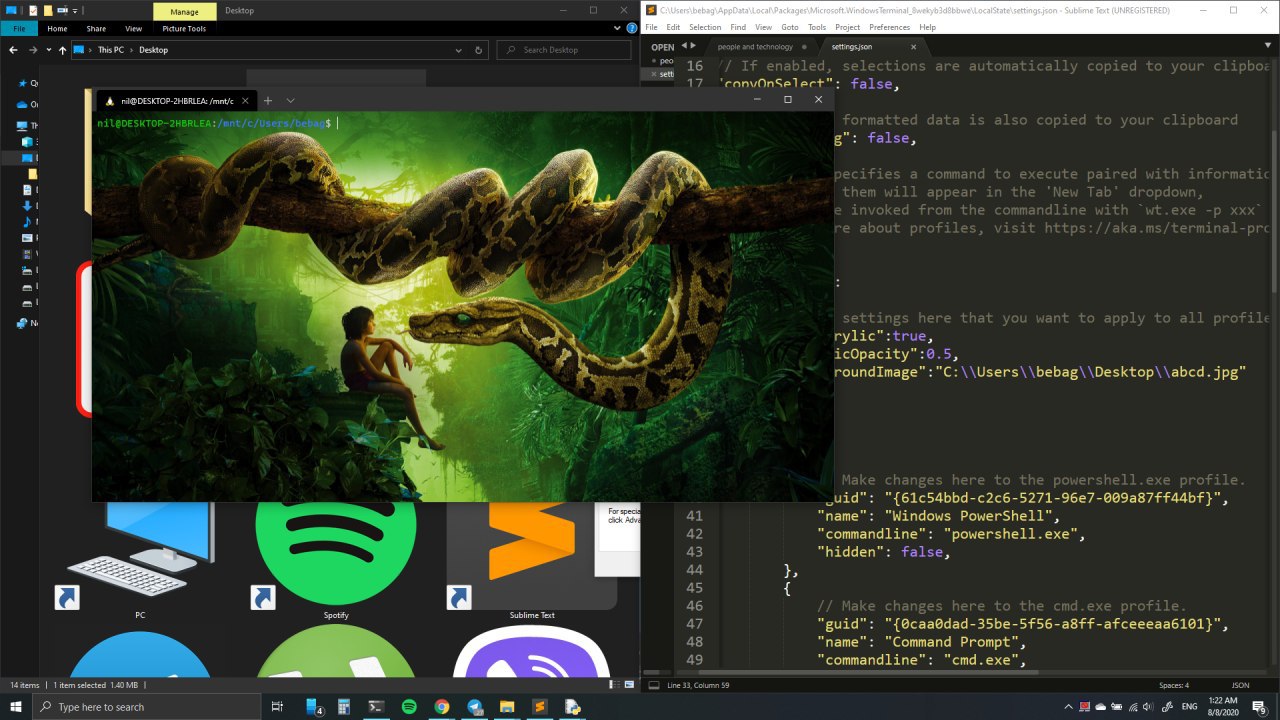Open Sublime Text Preferences menu
This screenshot has height=720, width=1280.
click(x=890, y=27)
